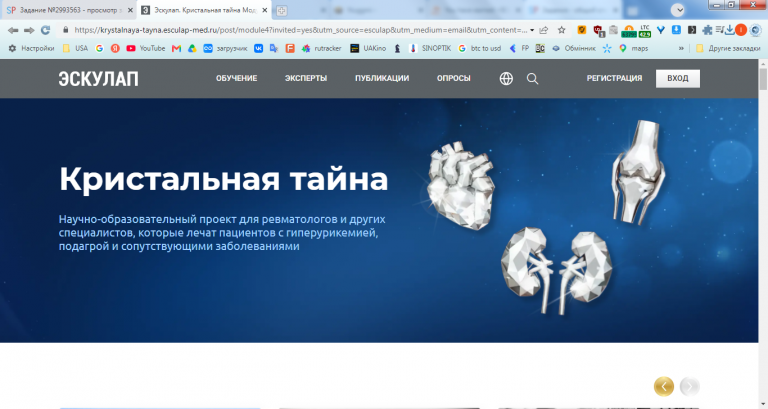
Task: Open the Gmail bookmark icon
Action: [x=176, y=48]
